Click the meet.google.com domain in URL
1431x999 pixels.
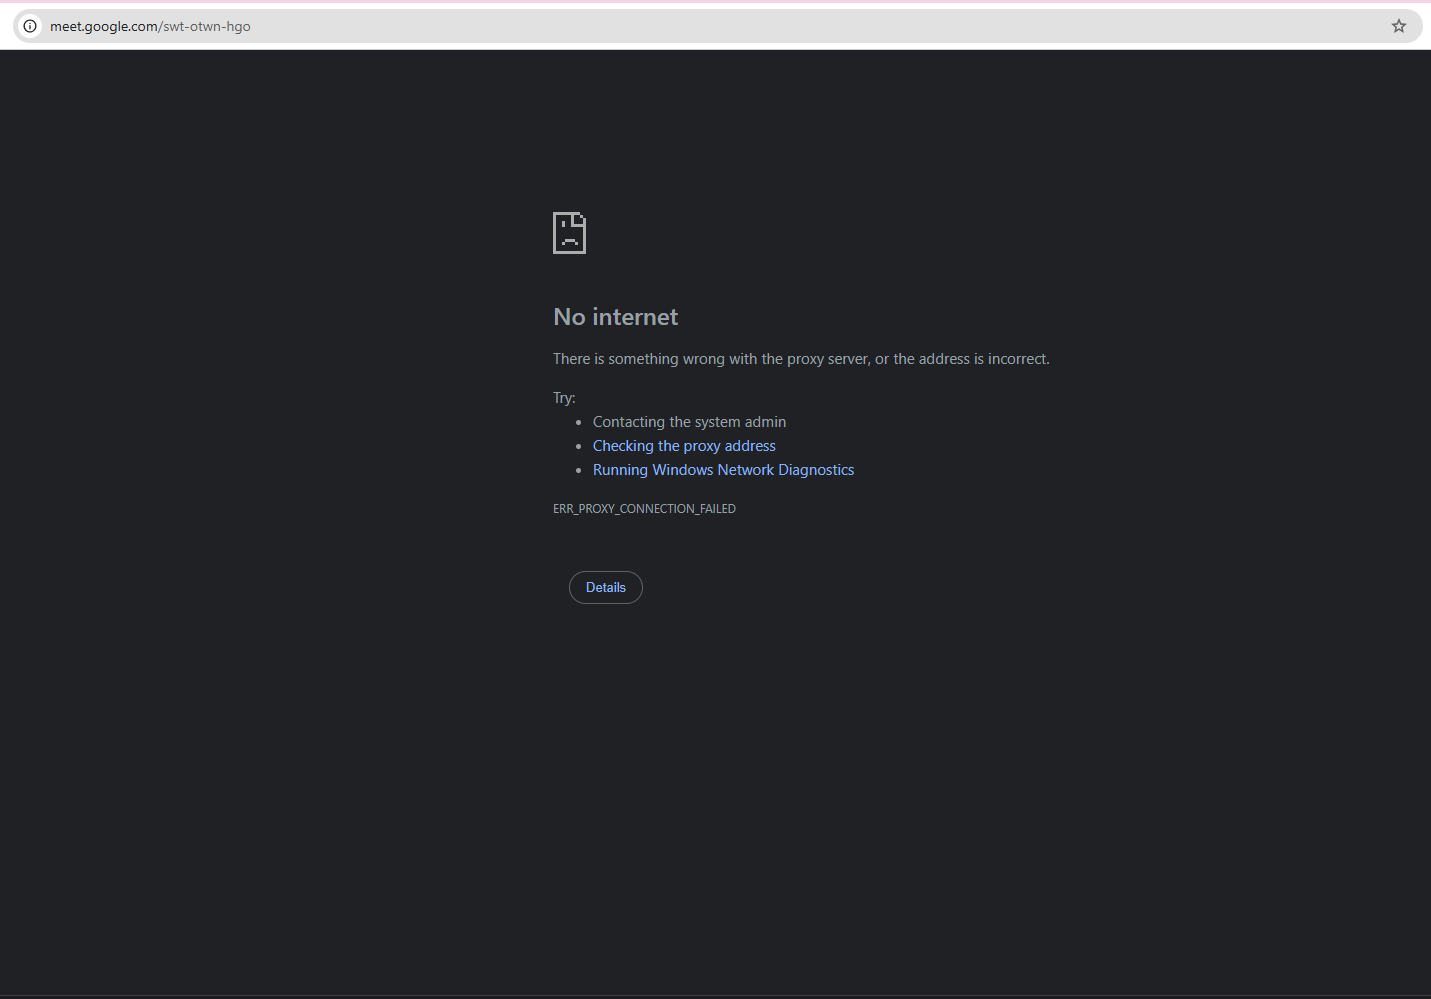[104, 26]
